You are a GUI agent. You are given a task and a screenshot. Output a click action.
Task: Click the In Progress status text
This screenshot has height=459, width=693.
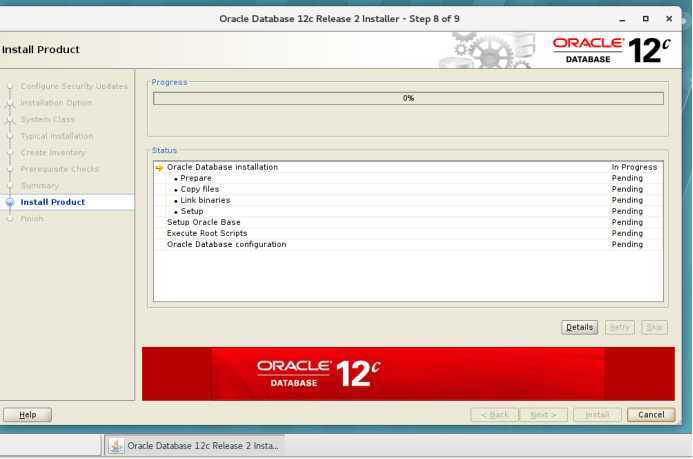tap(634, 167)
